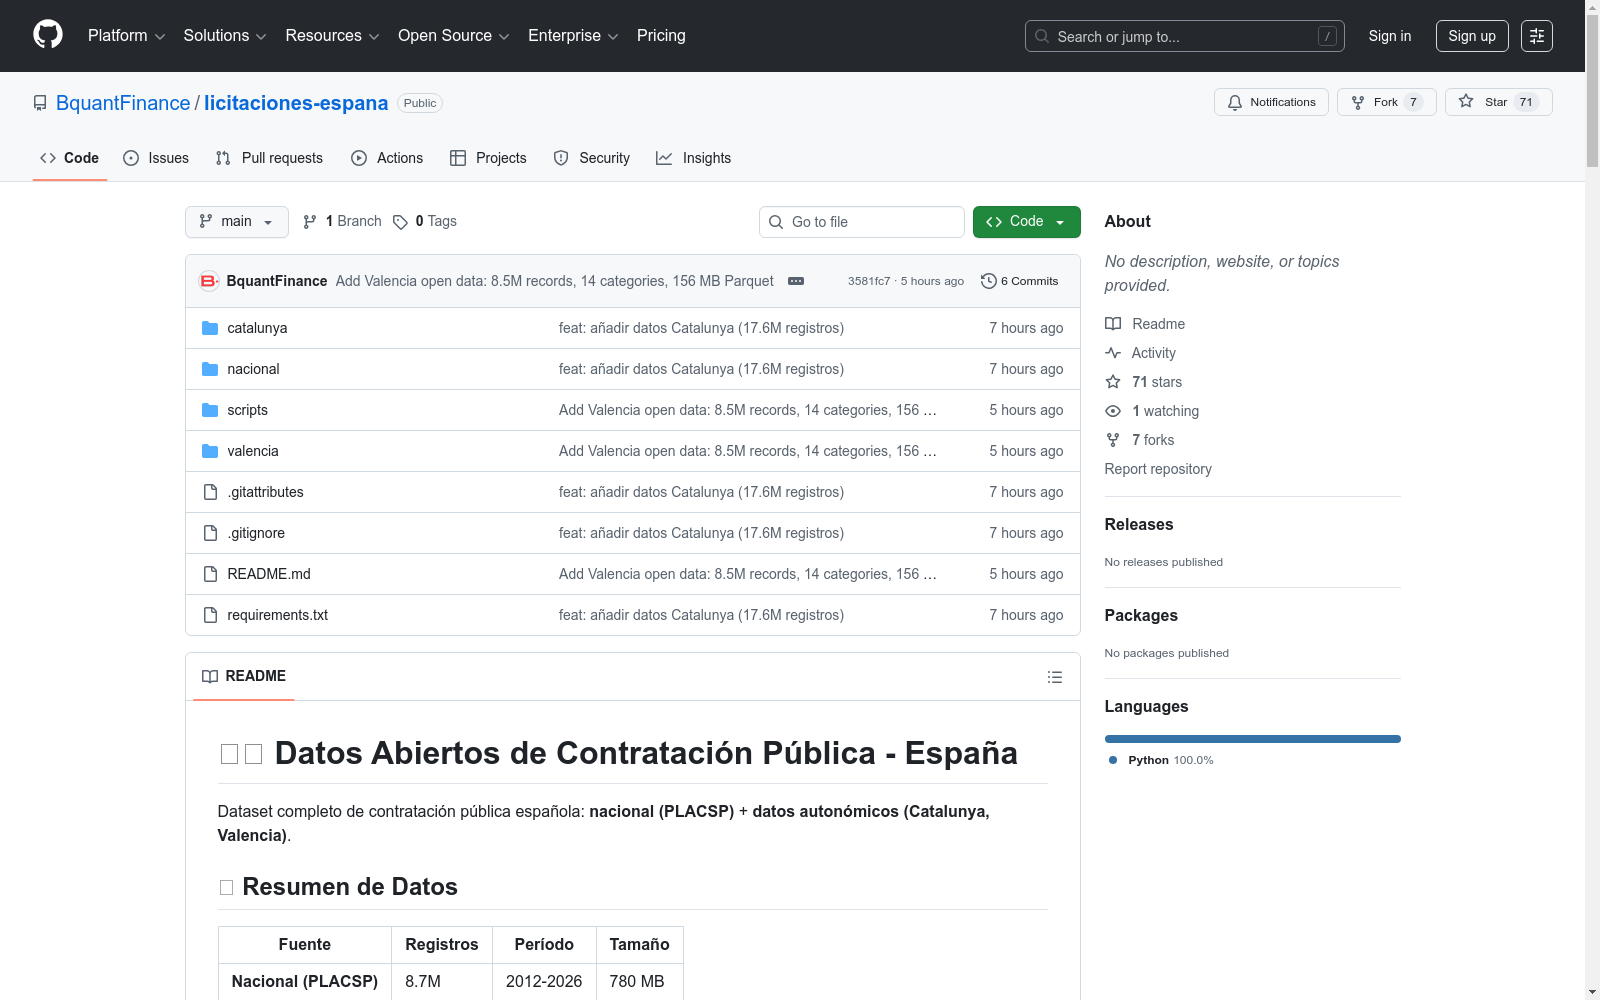This screenshot has width=1600, height=1000.
Task: Click the '2012-2026' period cell
Action: pyautogui.click(x=544, y=982)
